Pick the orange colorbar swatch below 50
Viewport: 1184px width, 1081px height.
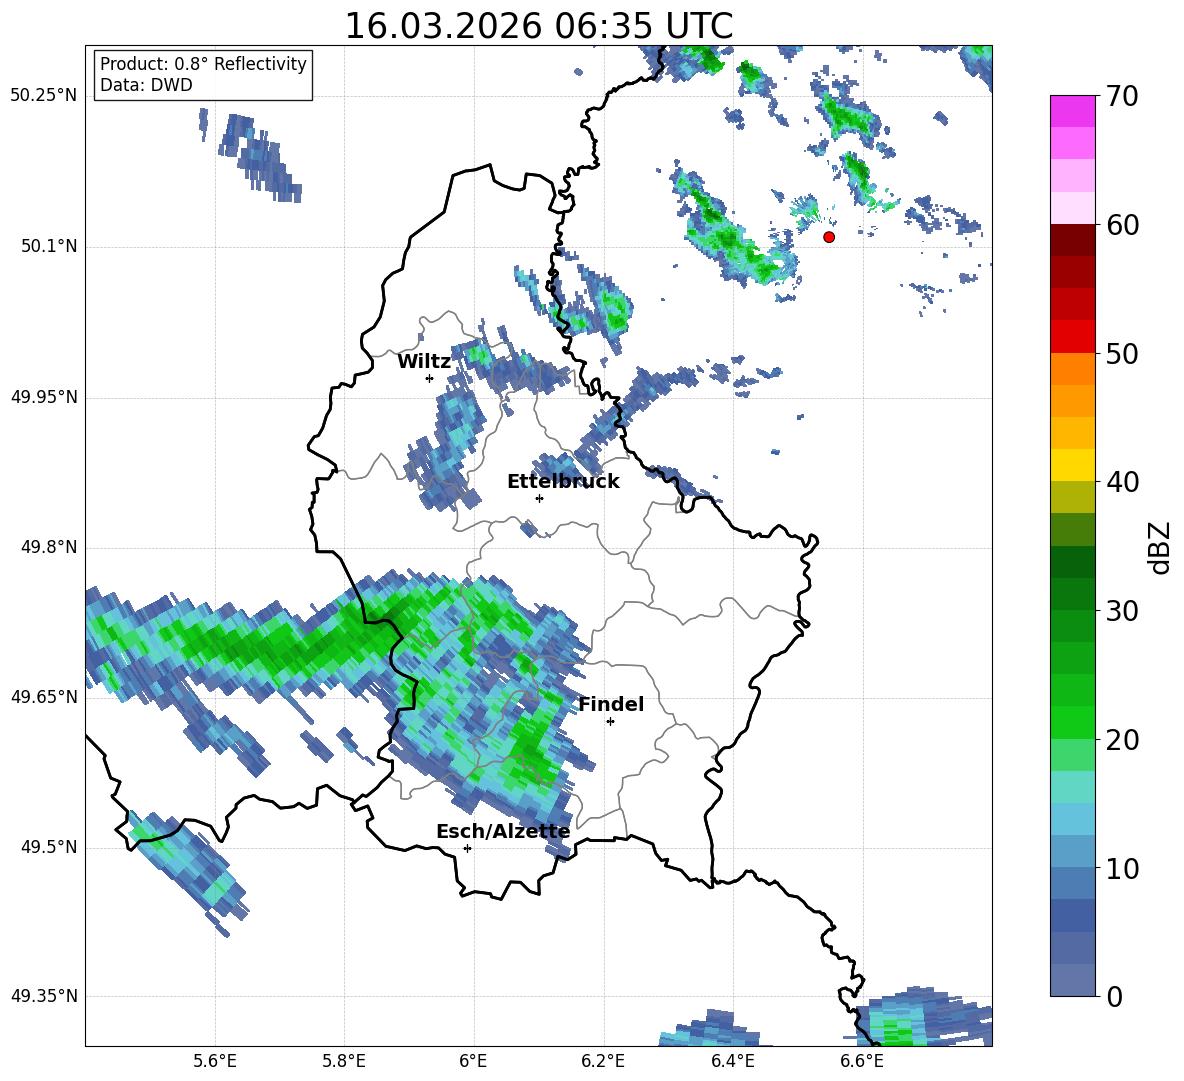tap(1072, 369)
